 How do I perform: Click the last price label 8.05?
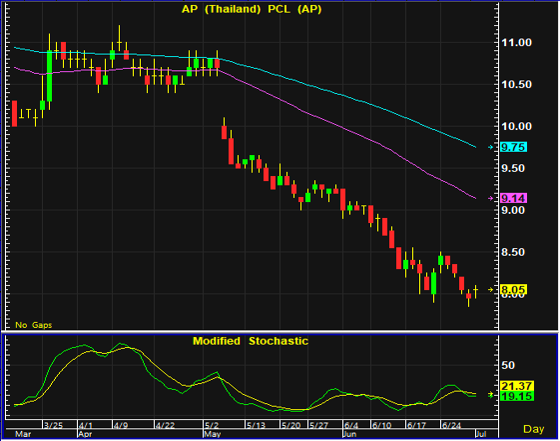point(513,290)
